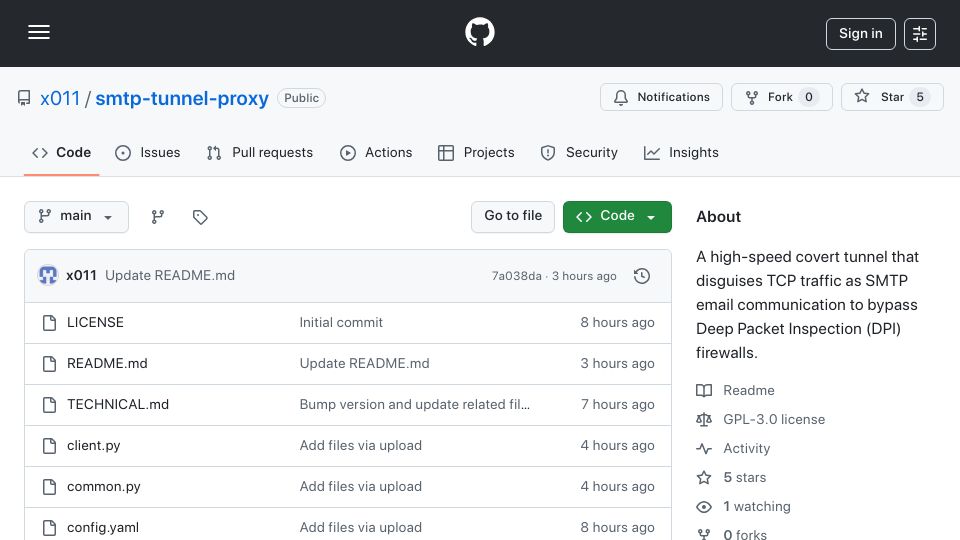Click '7 hours ago' beside TECHNICAL.md

[618, 405]
